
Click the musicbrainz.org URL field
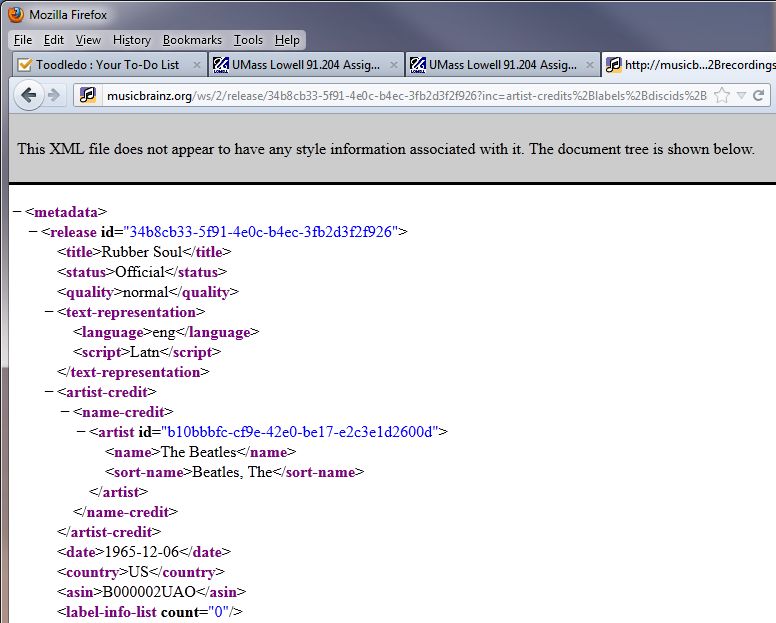pyautogui.click(x=406, y=96)
